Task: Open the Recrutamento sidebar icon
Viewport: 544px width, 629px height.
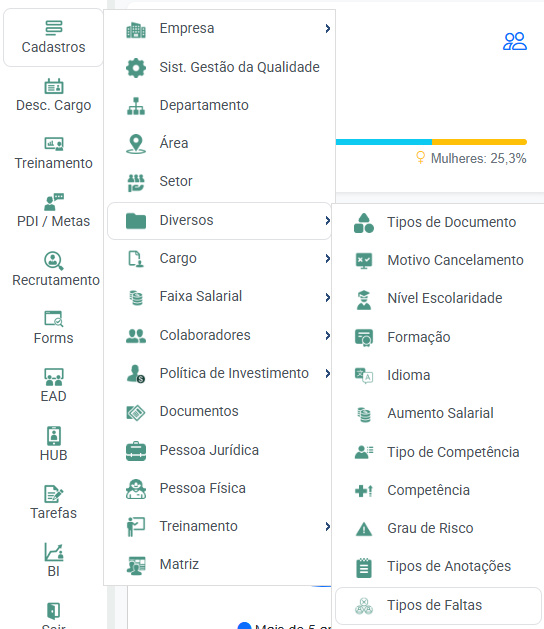Action: (53, 261)
